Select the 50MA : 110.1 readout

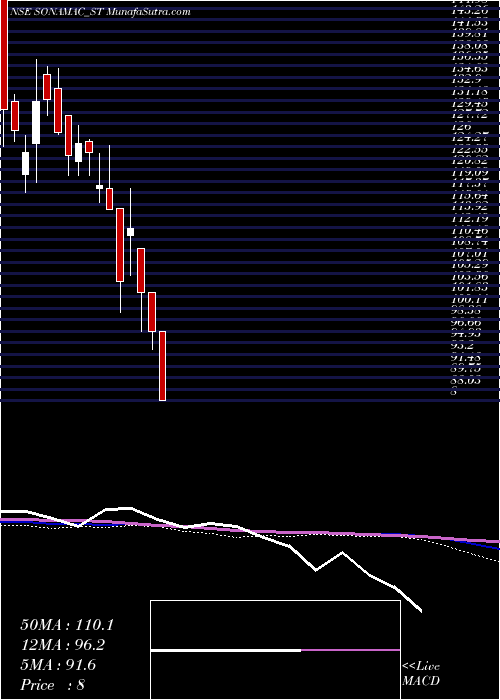(67, 625)
